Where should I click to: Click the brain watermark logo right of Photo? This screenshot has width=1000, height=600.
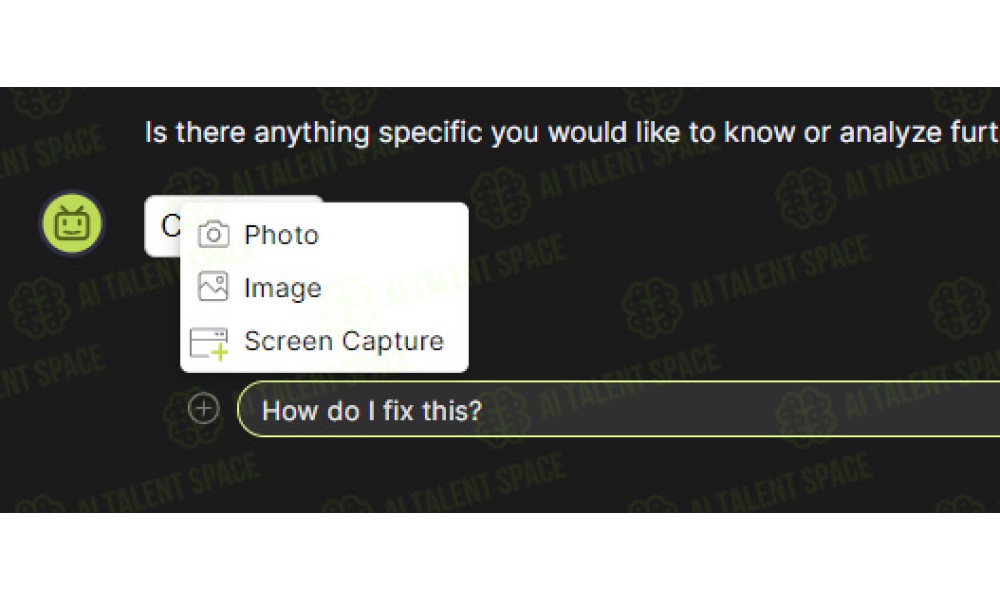tap(499, 198)
